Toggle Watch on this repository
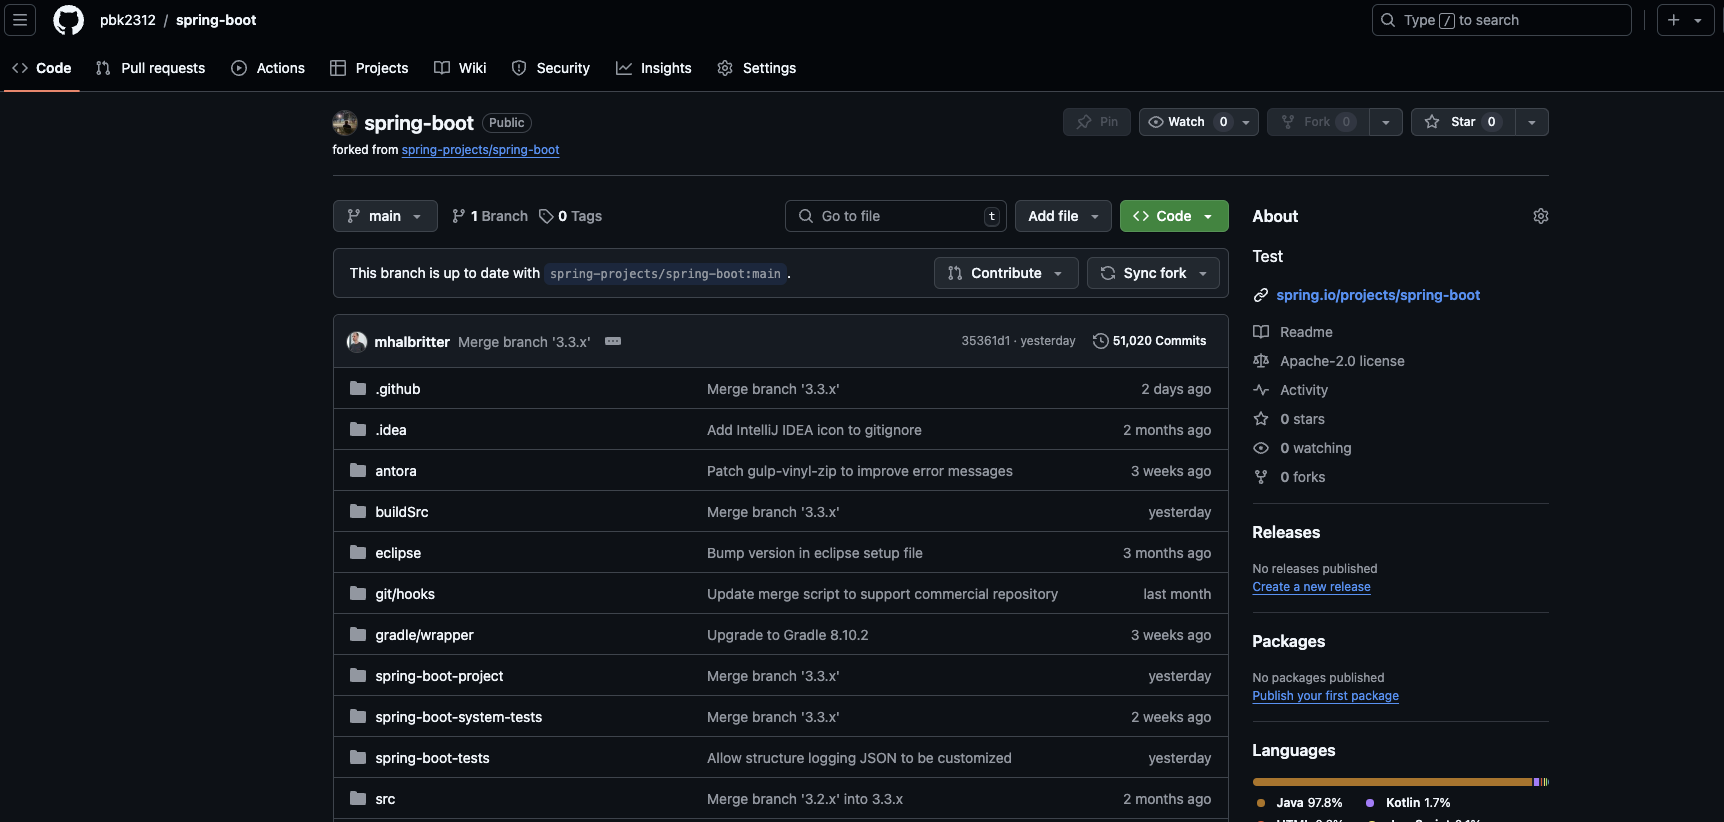1724x822 pixels. pyautogui.click(x=1186, y=122)
